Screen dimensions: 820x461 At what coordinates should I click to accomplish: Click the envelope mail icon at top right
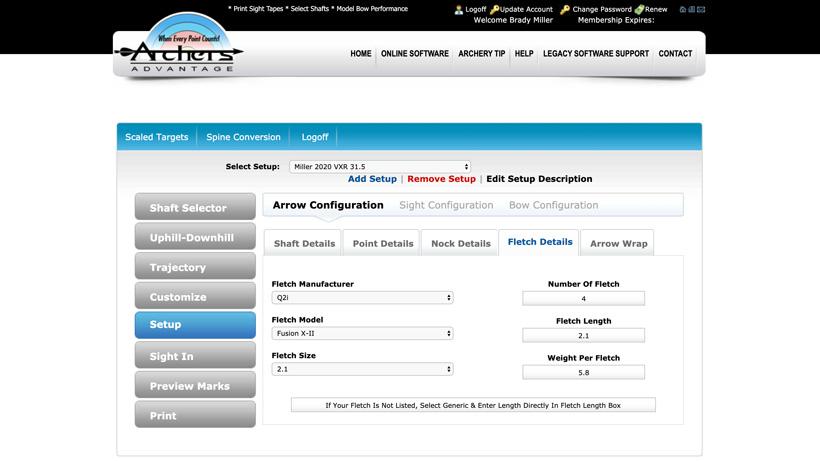point(702,9)
